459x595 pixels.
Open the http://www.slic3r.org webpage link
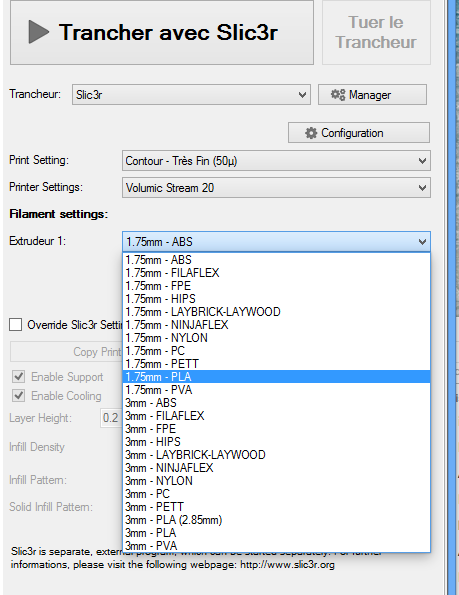pyautogui.click(x=288, y=565)
